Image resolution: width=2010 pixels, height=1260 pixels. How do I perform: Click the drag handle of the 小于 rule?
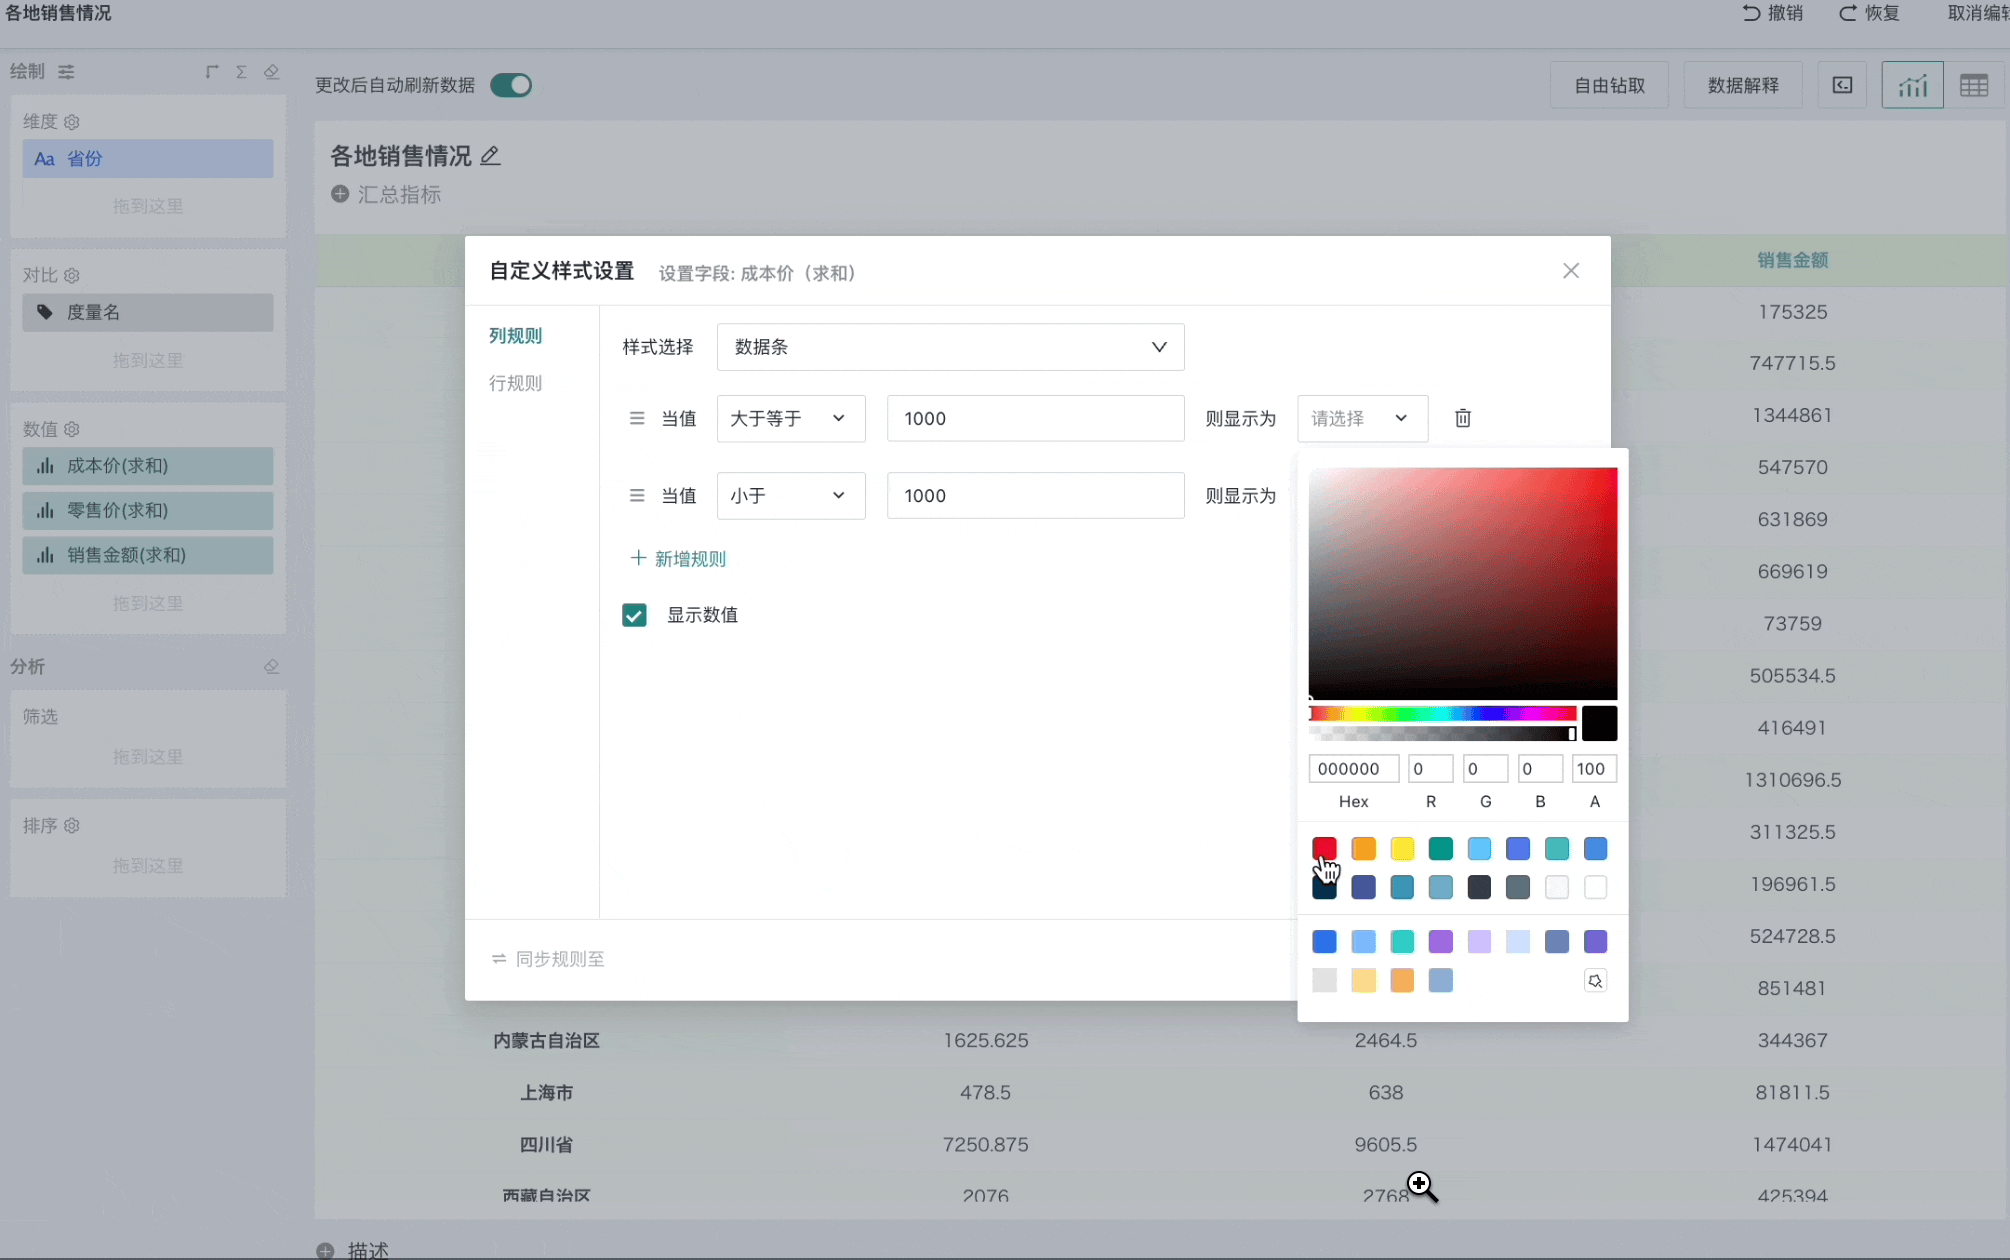click(x=636, y=495)
